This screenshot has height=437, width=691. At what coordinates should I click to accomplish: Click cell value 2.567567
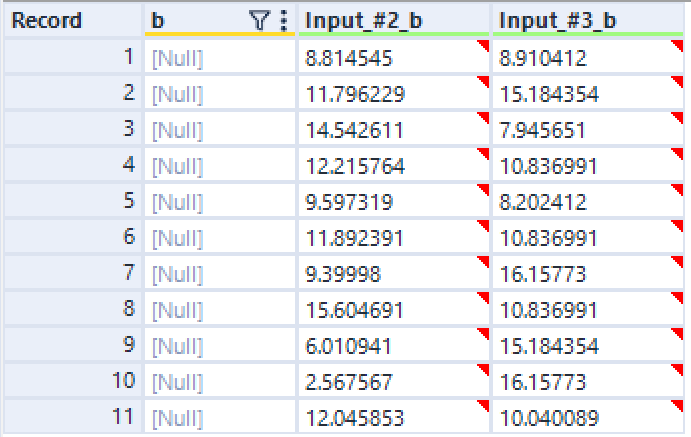(348, 382)
